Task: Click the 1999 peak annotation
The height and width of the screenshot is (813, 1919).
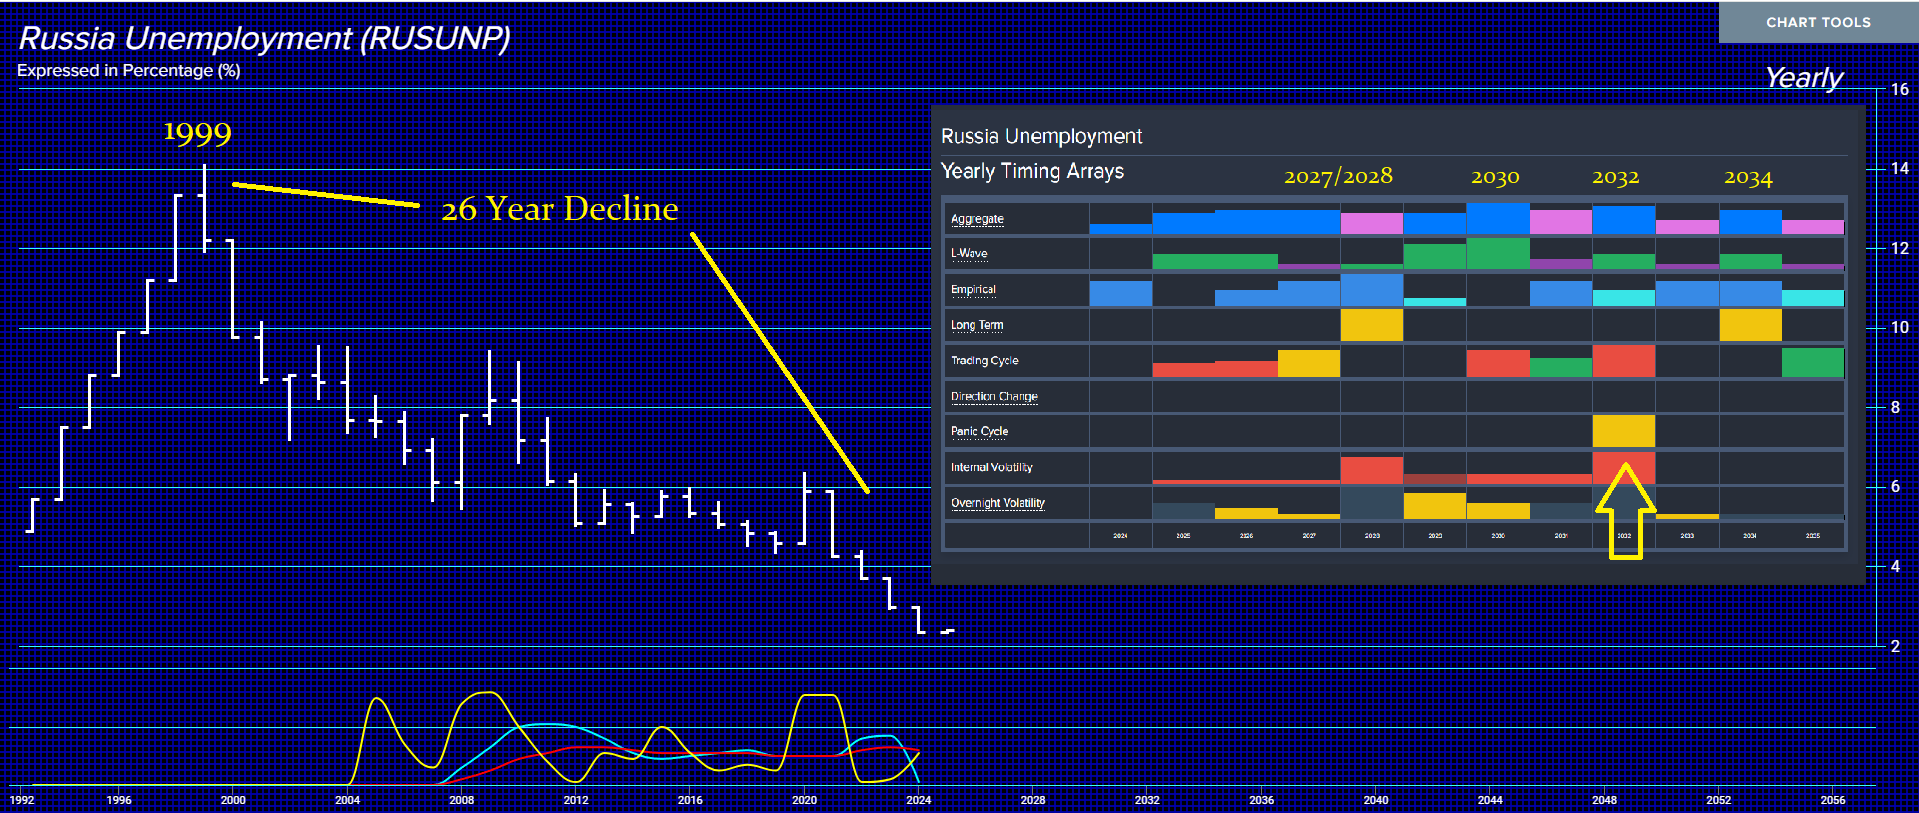Action: coord(197,133)
